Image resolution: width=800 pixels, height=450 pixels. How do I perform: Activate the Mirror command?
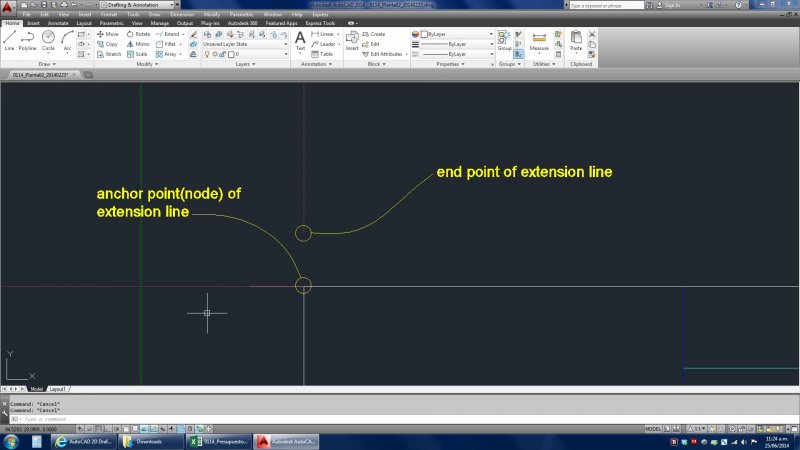tap(138, 44)
